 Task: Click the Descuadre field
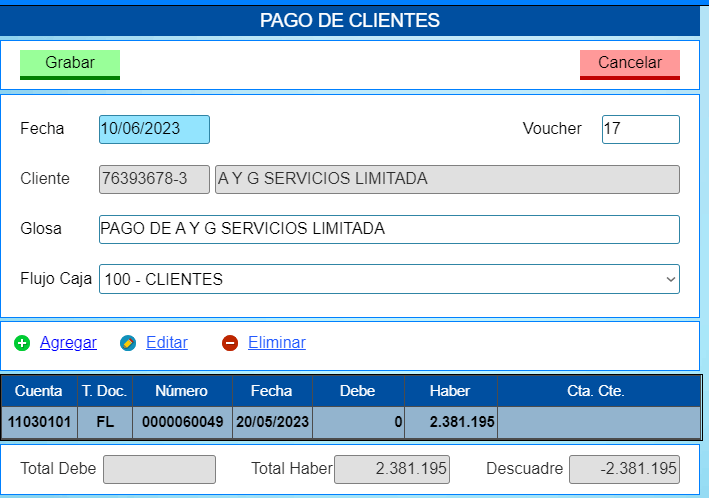tap(624, 470)
